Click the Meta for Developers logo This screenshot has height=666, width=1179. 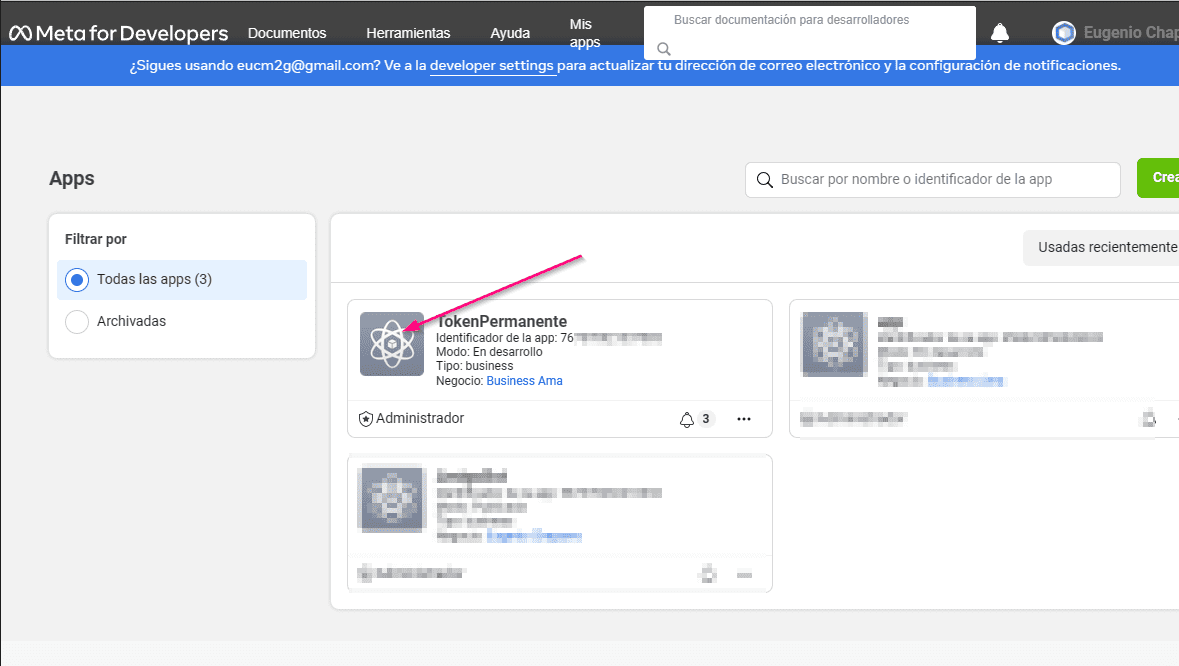[119, 33]
